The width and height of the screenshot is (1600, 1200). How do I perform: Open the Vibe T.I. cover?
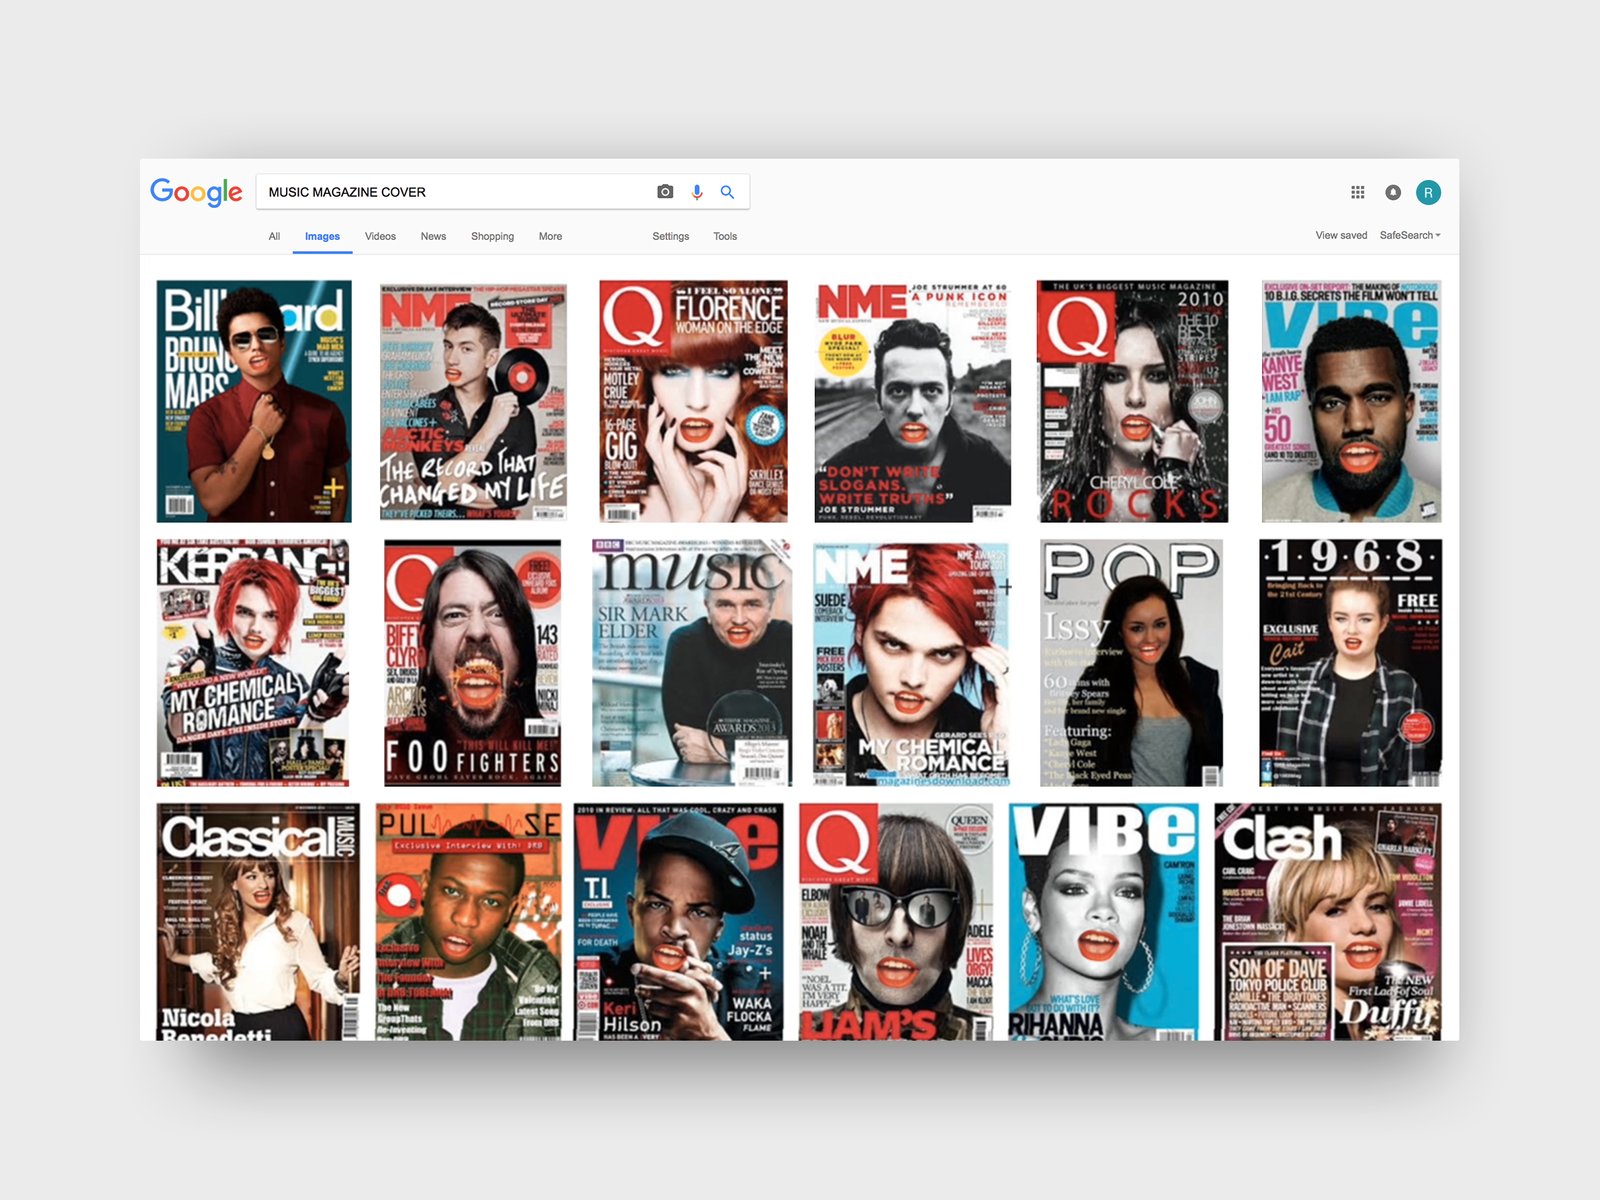coord(679,922)
